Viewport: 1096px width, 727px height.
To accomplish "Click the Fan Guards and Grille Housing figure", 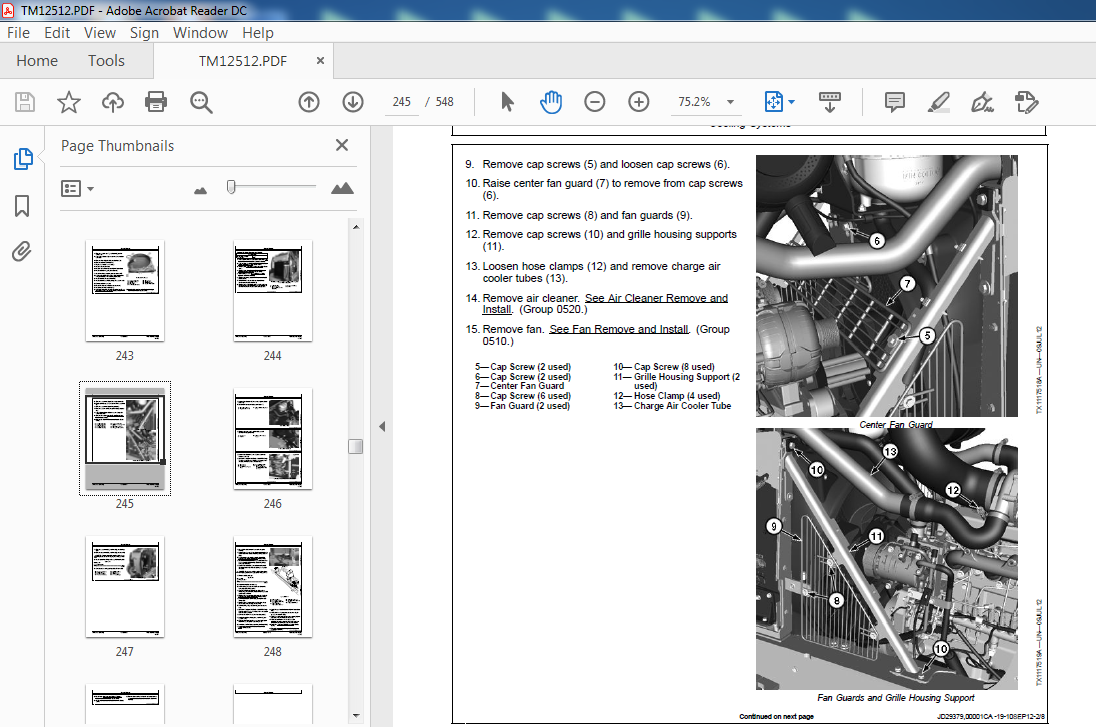I will tap(886, 559).
